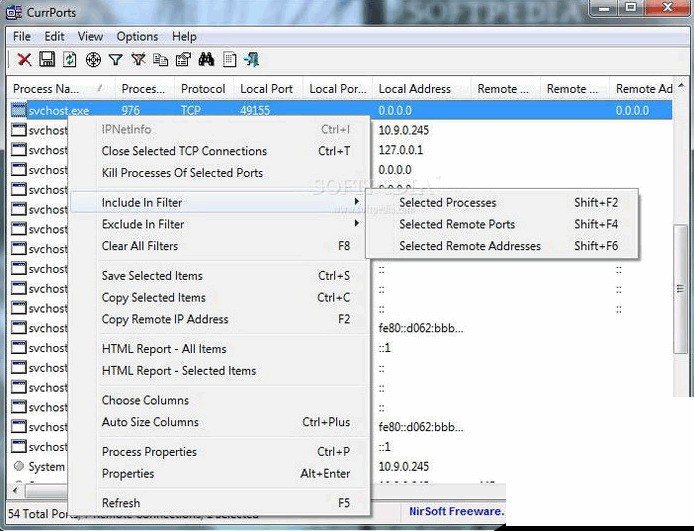Viewport: 694px width, 531px height.
Task: Open the Edit menu
Action: click(x=54, y=36)
